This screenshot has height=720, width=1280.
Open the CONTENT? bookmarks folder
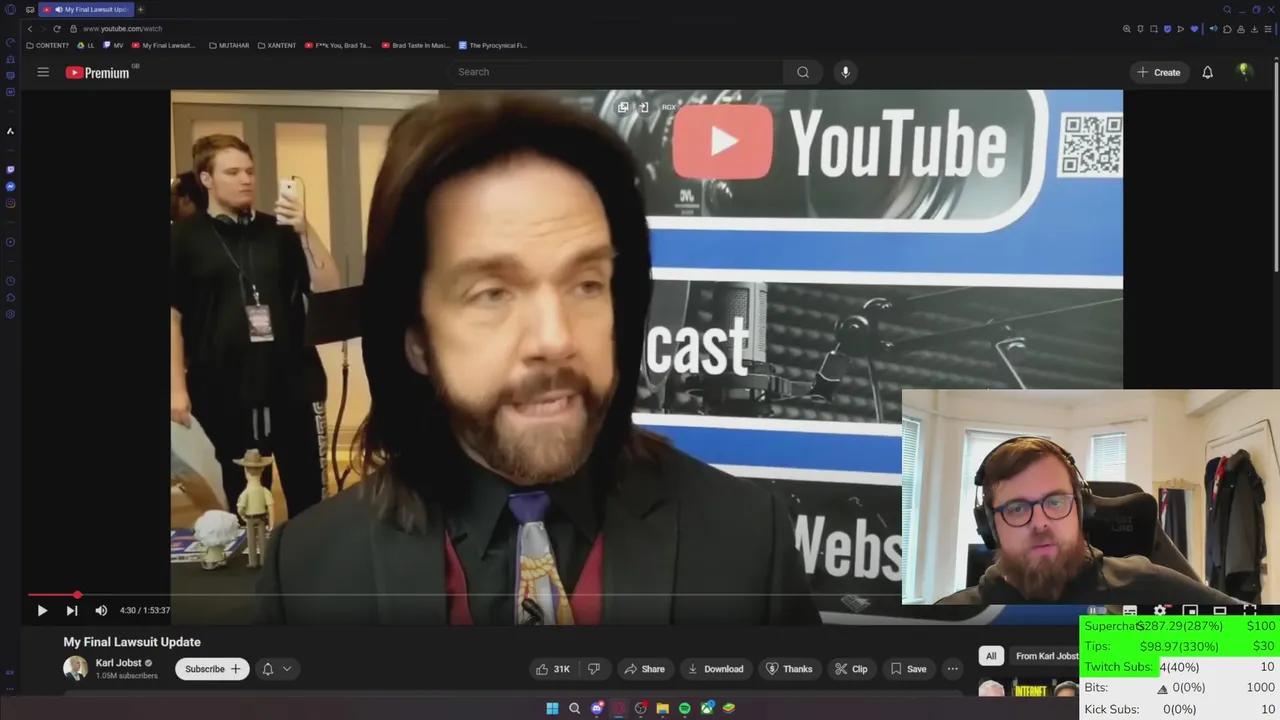tap(47, 45)
